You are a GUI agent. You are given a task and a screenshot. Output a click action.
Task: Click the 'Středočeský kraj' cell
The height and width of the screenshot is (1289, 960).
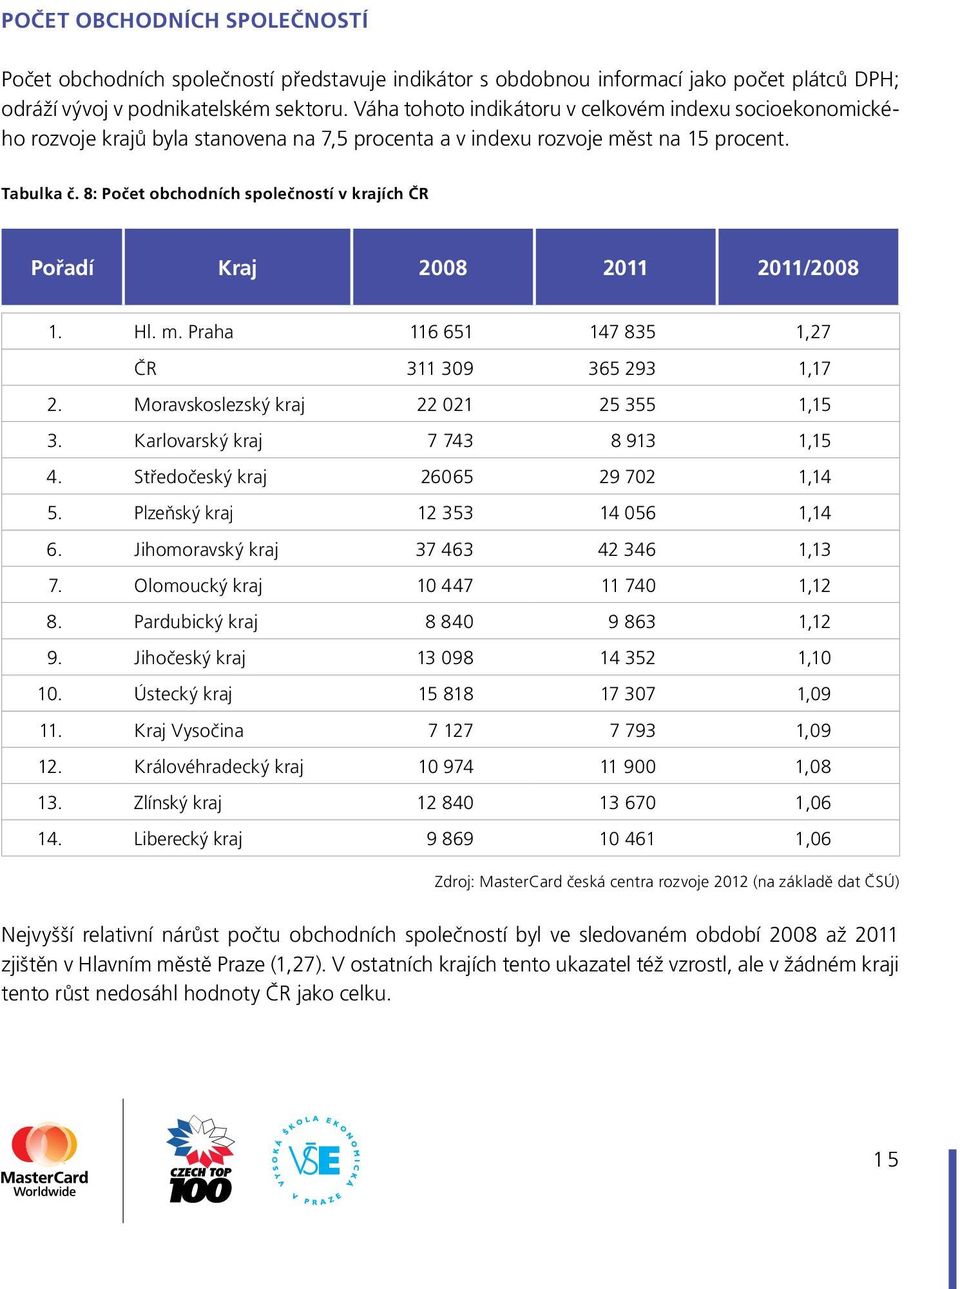point(200,477)
